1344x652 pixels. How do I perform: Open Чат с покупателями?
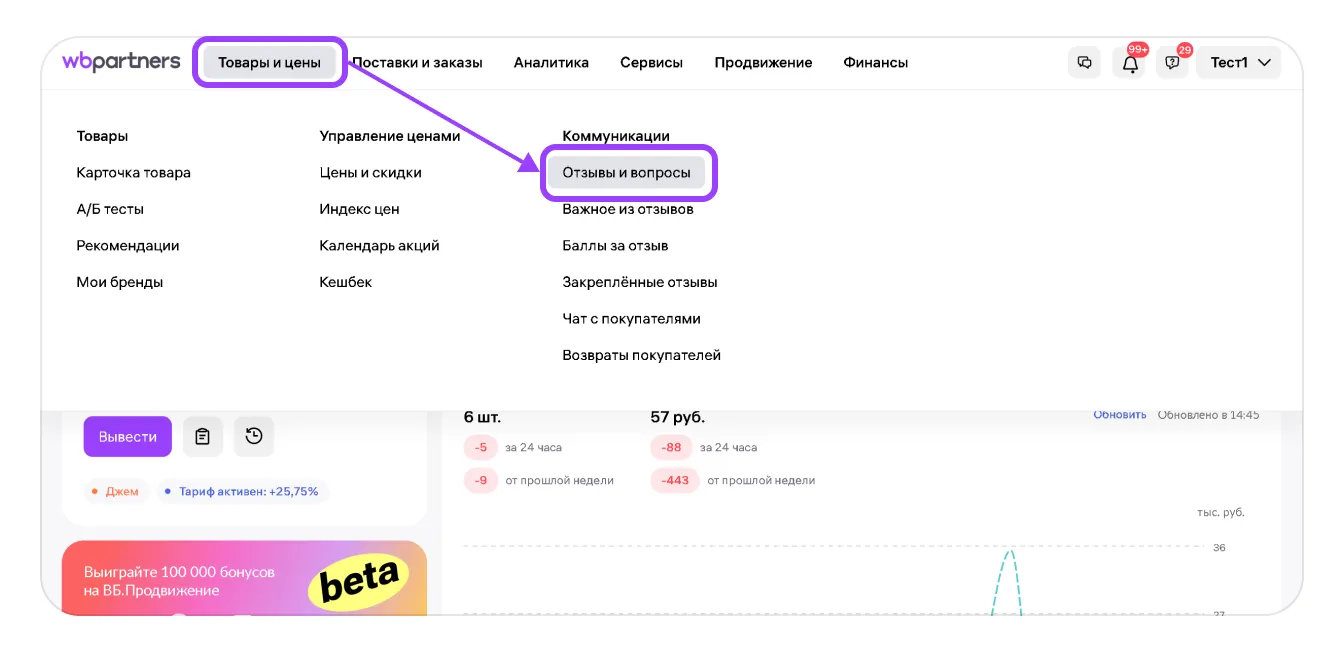click(x=631, y=319)
